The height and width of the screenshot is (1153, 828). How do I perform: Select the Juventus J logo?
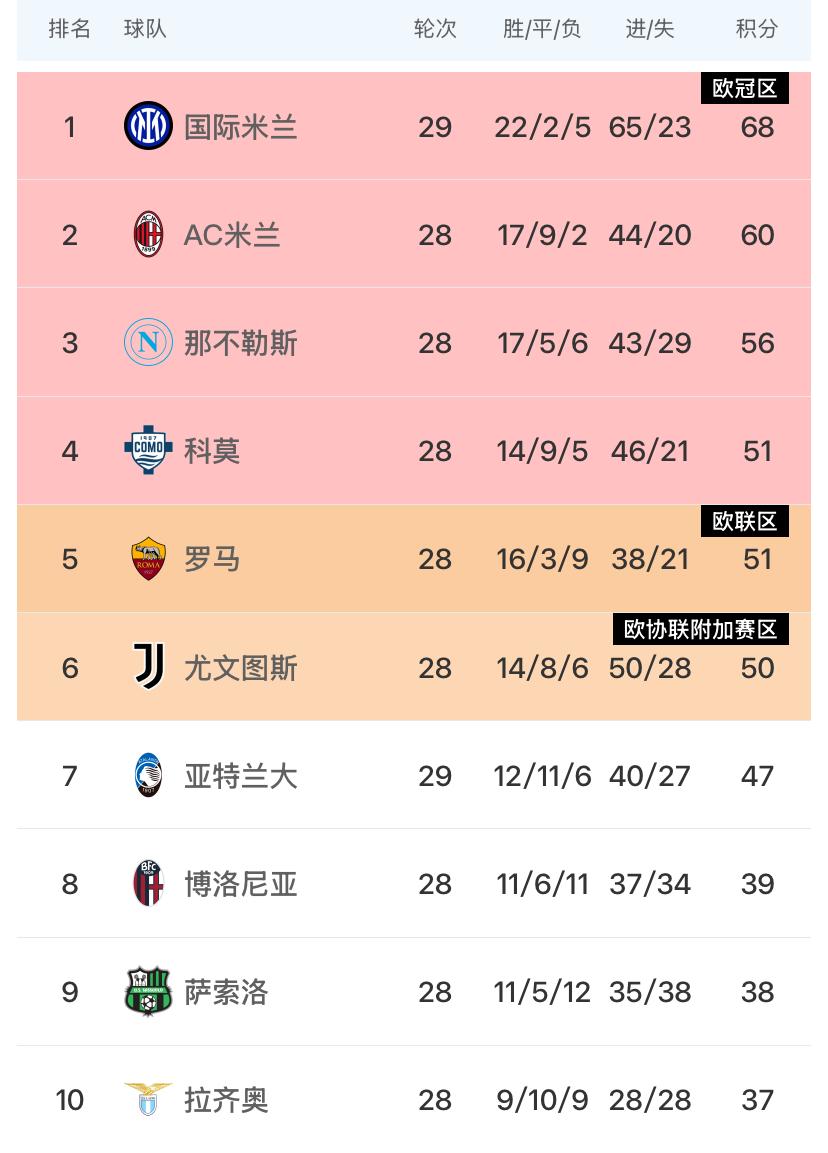click(148, 666)
